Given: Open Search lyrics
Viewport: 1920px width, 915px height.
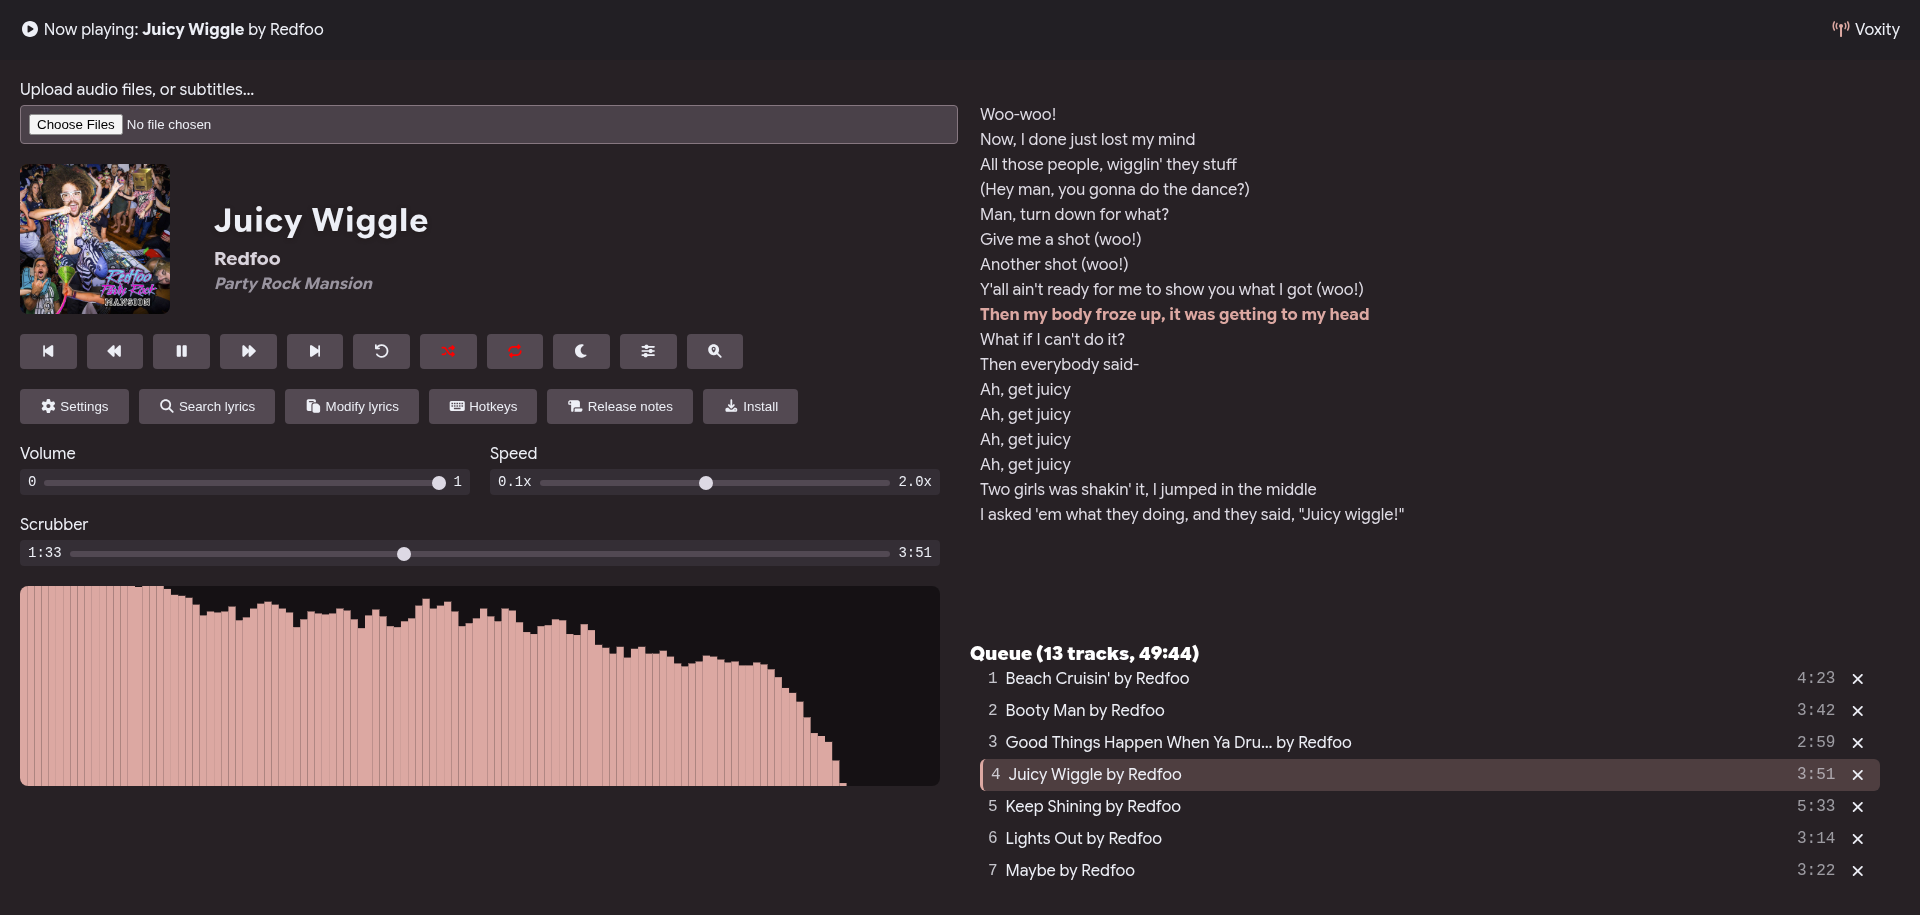Looking at the screenshot, I should pos(207,406).
